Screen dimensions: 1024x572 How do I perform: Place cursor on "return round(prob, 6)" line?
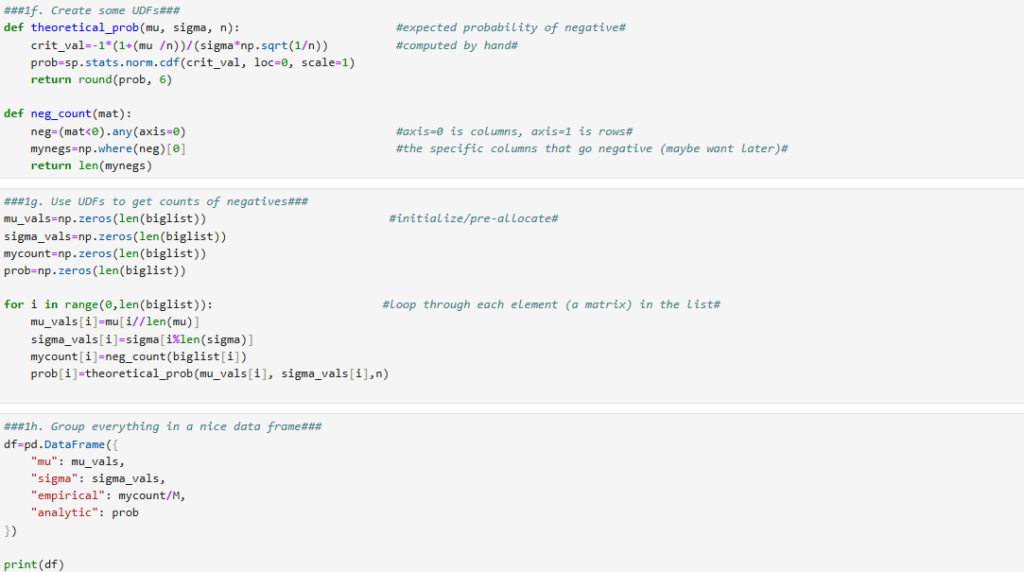point(101,80)
